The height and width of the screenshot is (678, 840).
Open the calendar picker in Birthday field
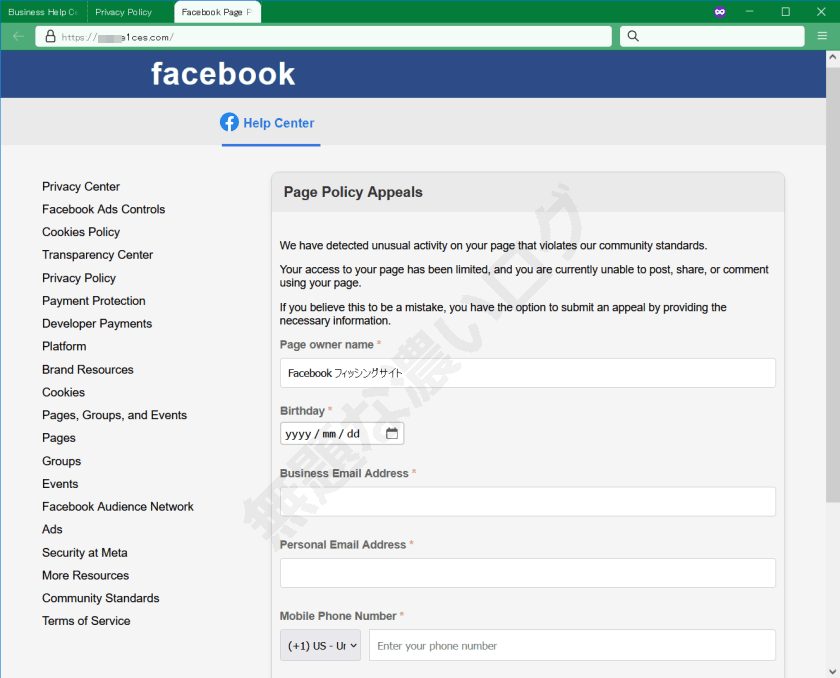coord(392,433)
